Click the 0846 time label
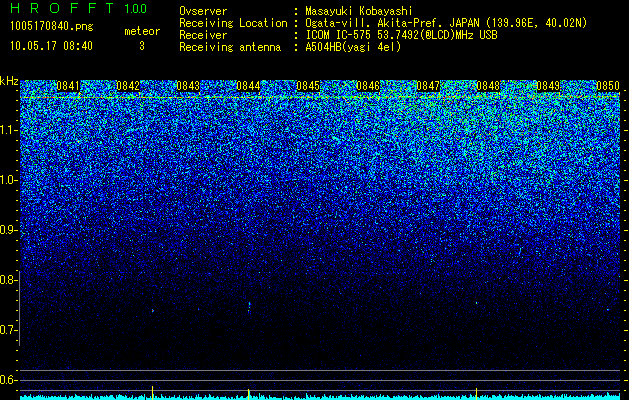The height and width of the screenshot is (400, 629). (x=368, y=86)
